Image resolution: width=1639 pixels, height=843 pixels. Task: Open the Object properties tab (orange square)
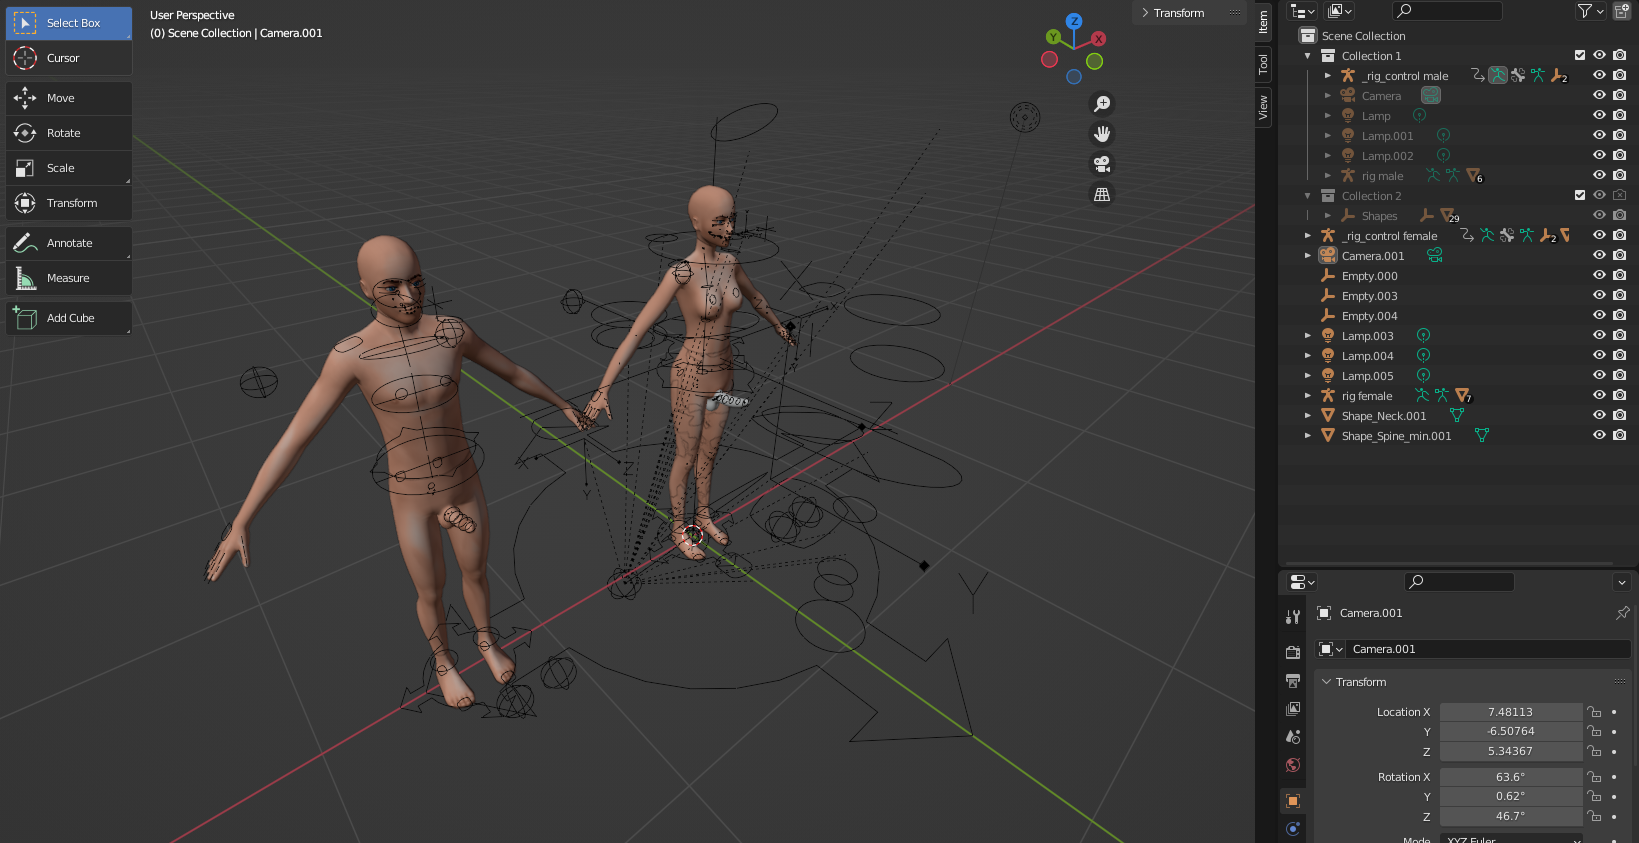(1293, 801)
